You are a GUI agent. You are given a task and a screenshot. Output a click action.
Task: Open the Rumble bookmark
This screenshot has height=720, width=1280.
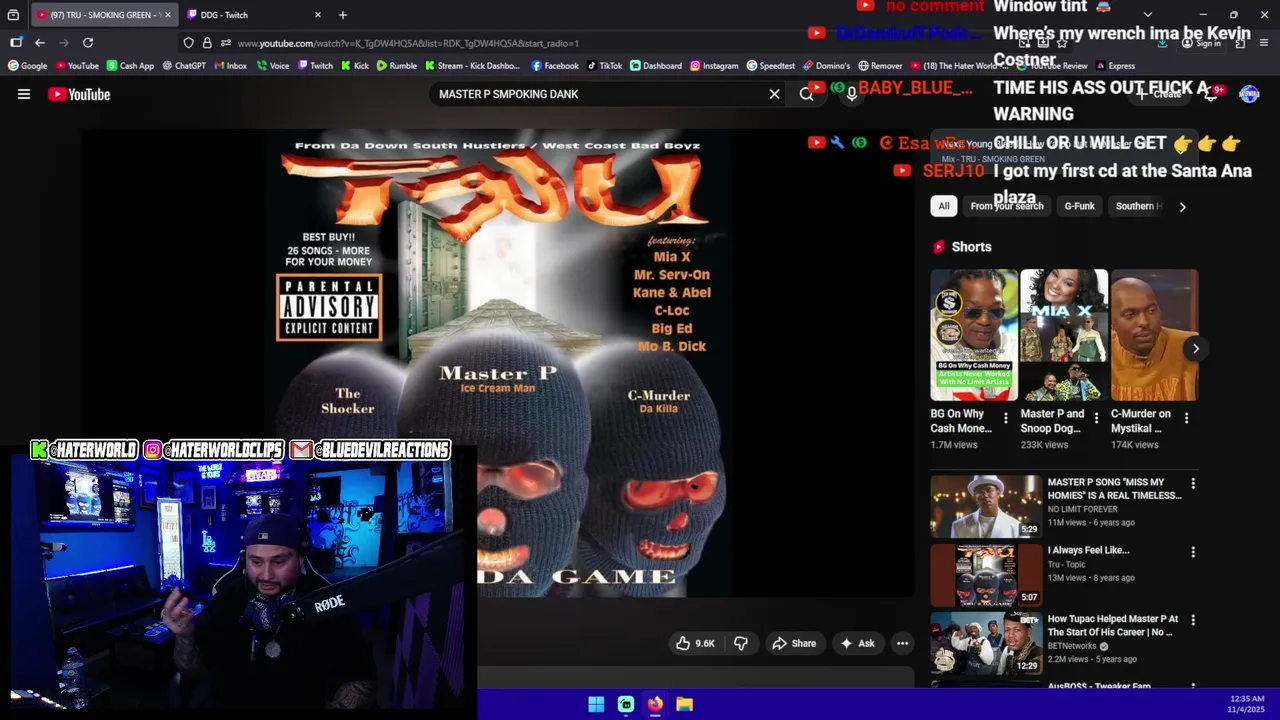point(397,66)
